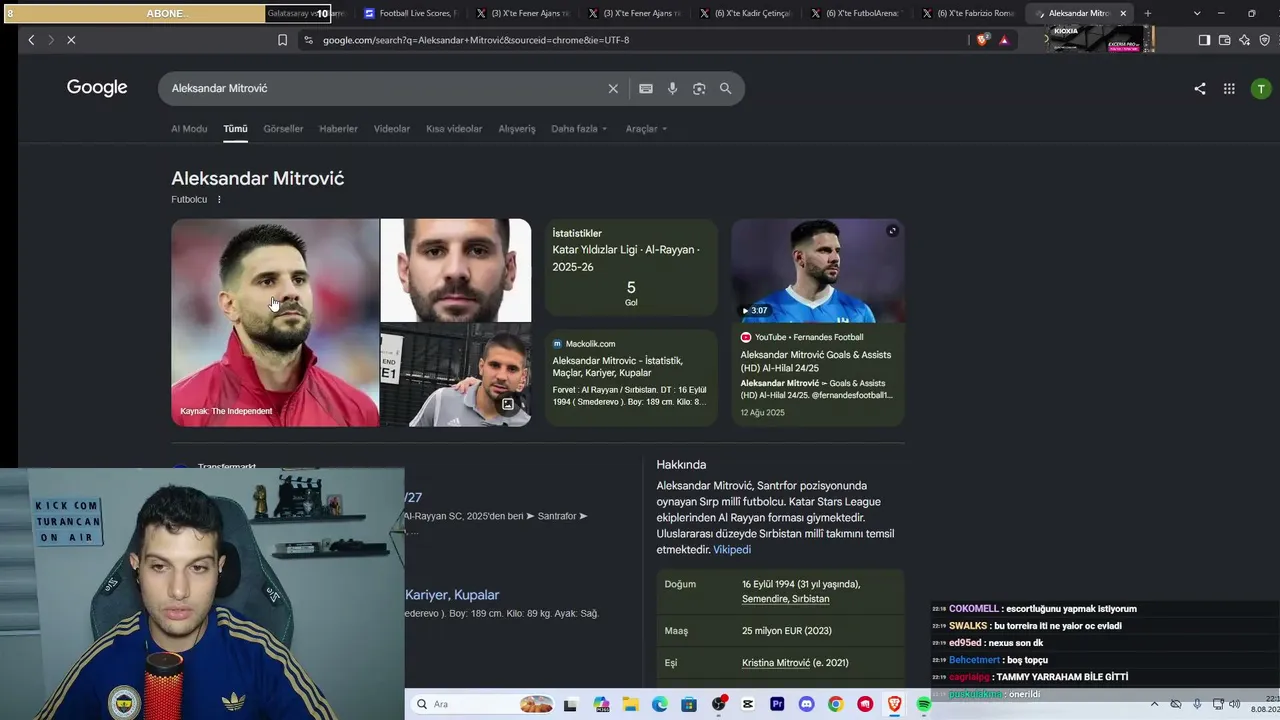
Task: Open Google Chrome from the taskbar
Action: [x=835, y=704]
